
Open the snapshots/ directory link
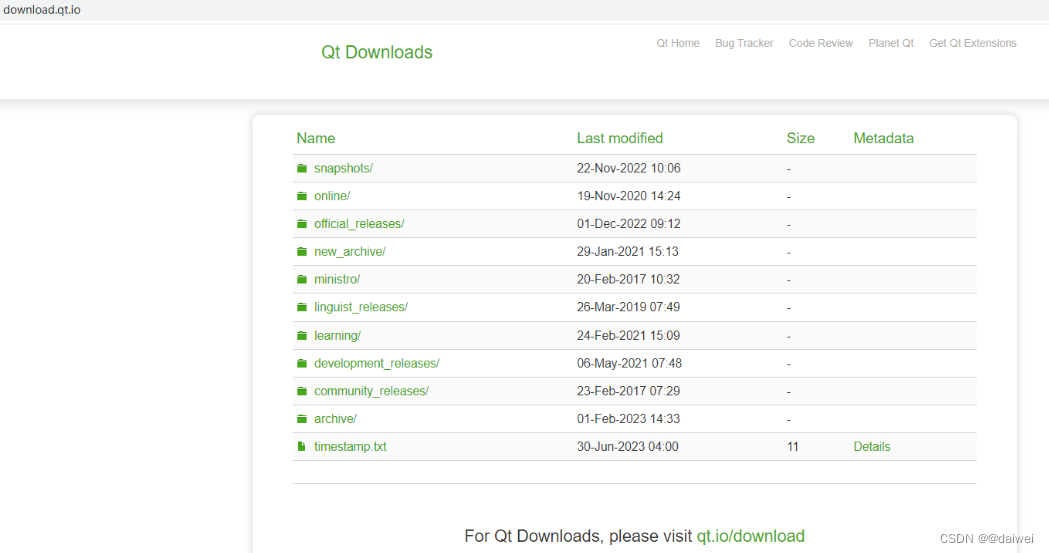click(x=343, y=169)
